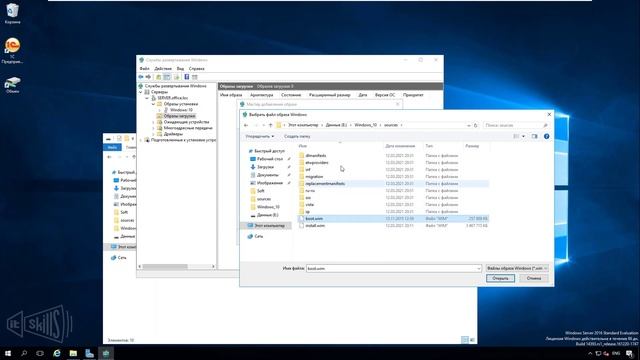The width and height of the screenshot is (640, 360).
Task: Click Создать папку in the file dialog
Action: click(297, 136)
